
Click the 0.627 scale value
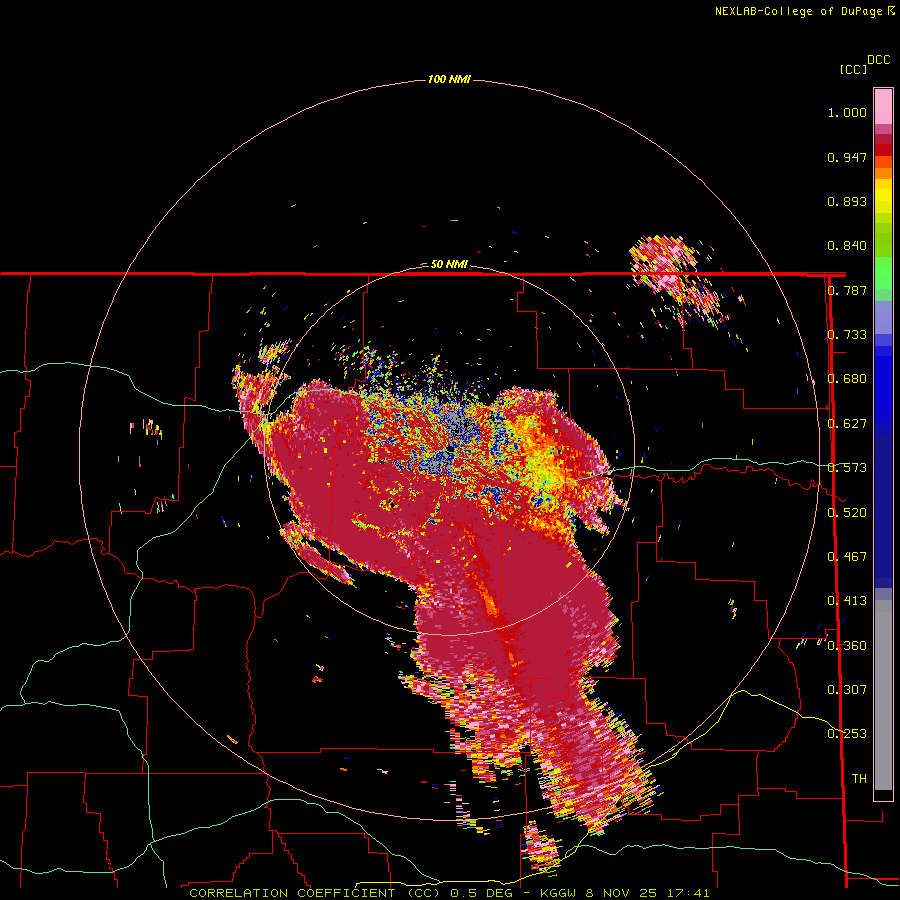click(x=847, y=424)
